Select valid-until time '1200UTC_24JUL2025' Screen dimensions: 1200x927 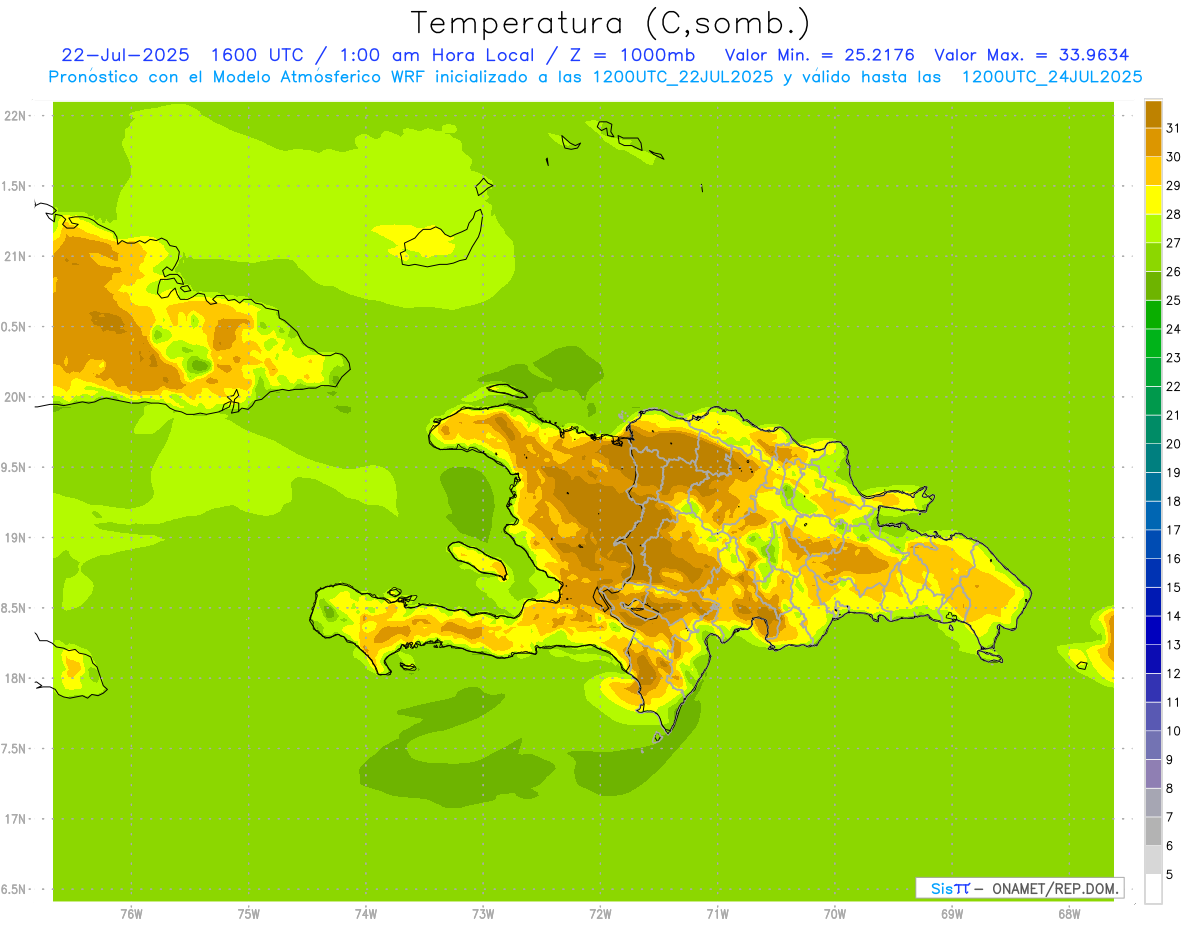(1052, 77)
